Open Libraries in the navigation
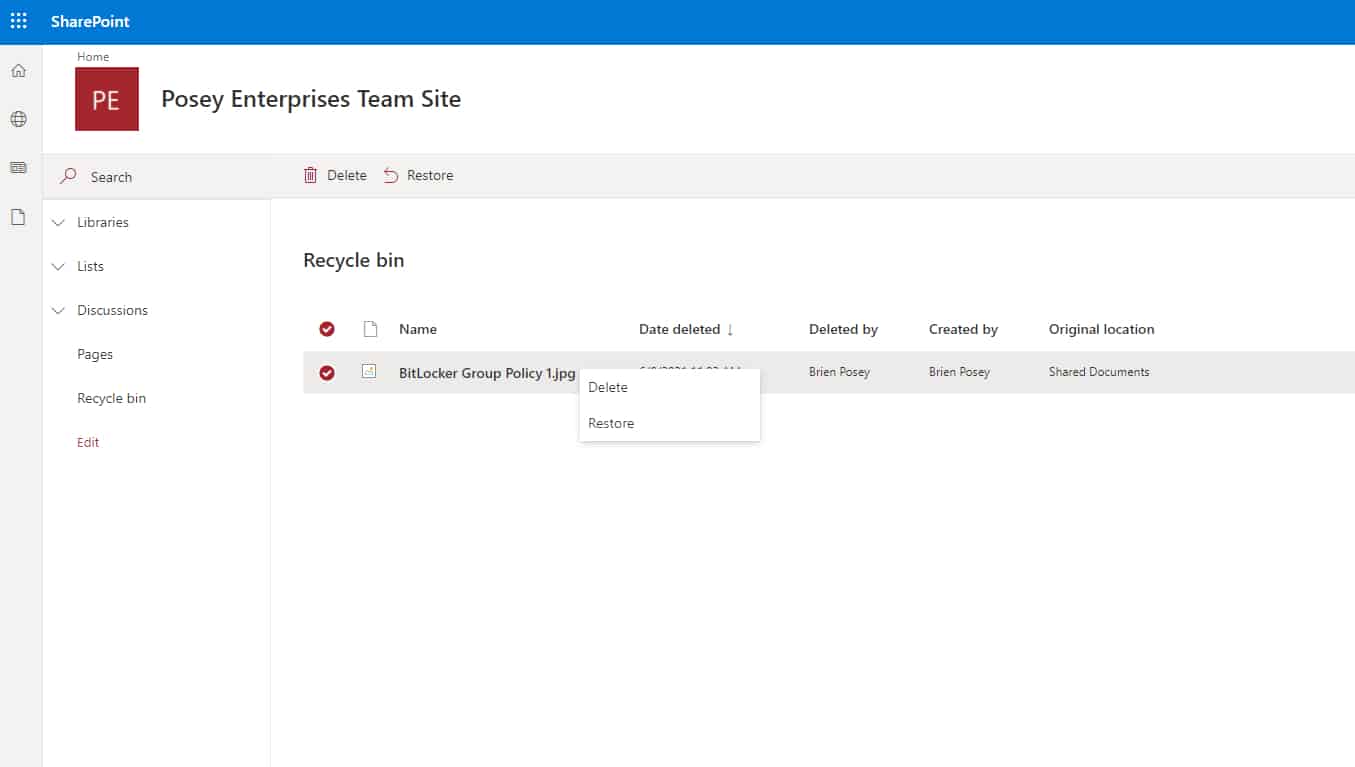Image resolution: width=1355 pixels, height=767 pixels. pos(103,222)
